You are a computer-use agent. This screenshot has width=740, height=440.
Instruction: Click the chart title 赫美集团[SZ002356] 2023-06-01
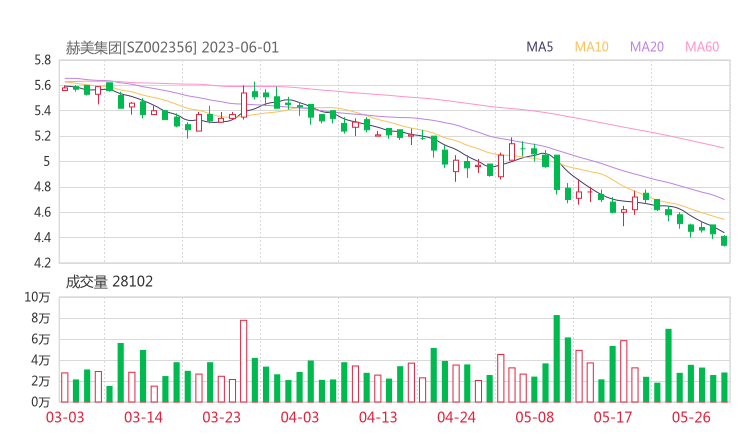click(172, 48)
